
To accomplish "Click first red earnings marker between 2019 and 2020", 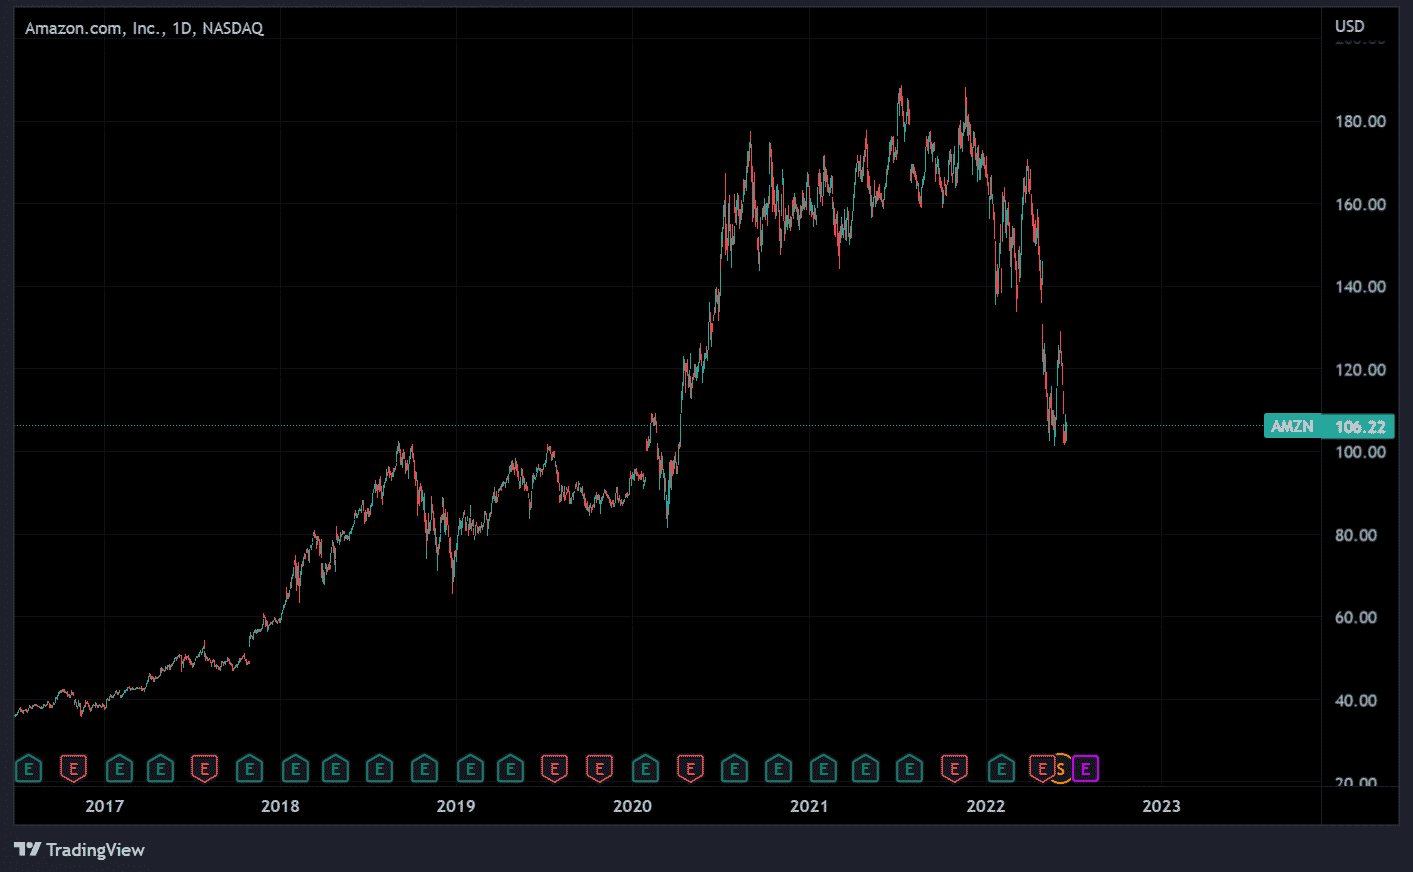I will click(554, 769).
